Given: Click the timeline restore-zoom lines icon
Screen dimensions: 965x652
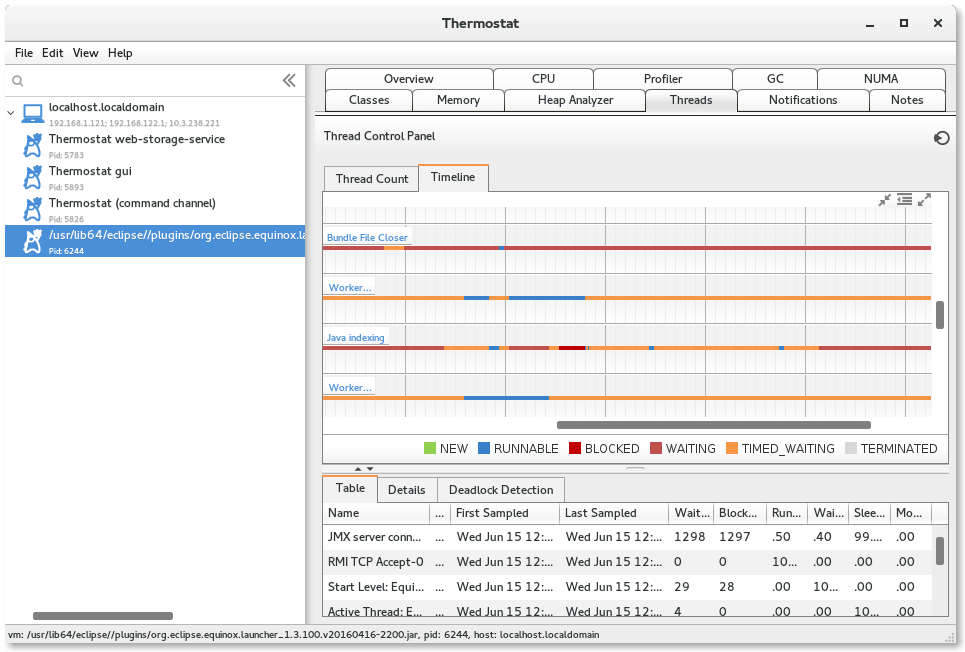Looking at the screenshot, I should click(904, 200).
